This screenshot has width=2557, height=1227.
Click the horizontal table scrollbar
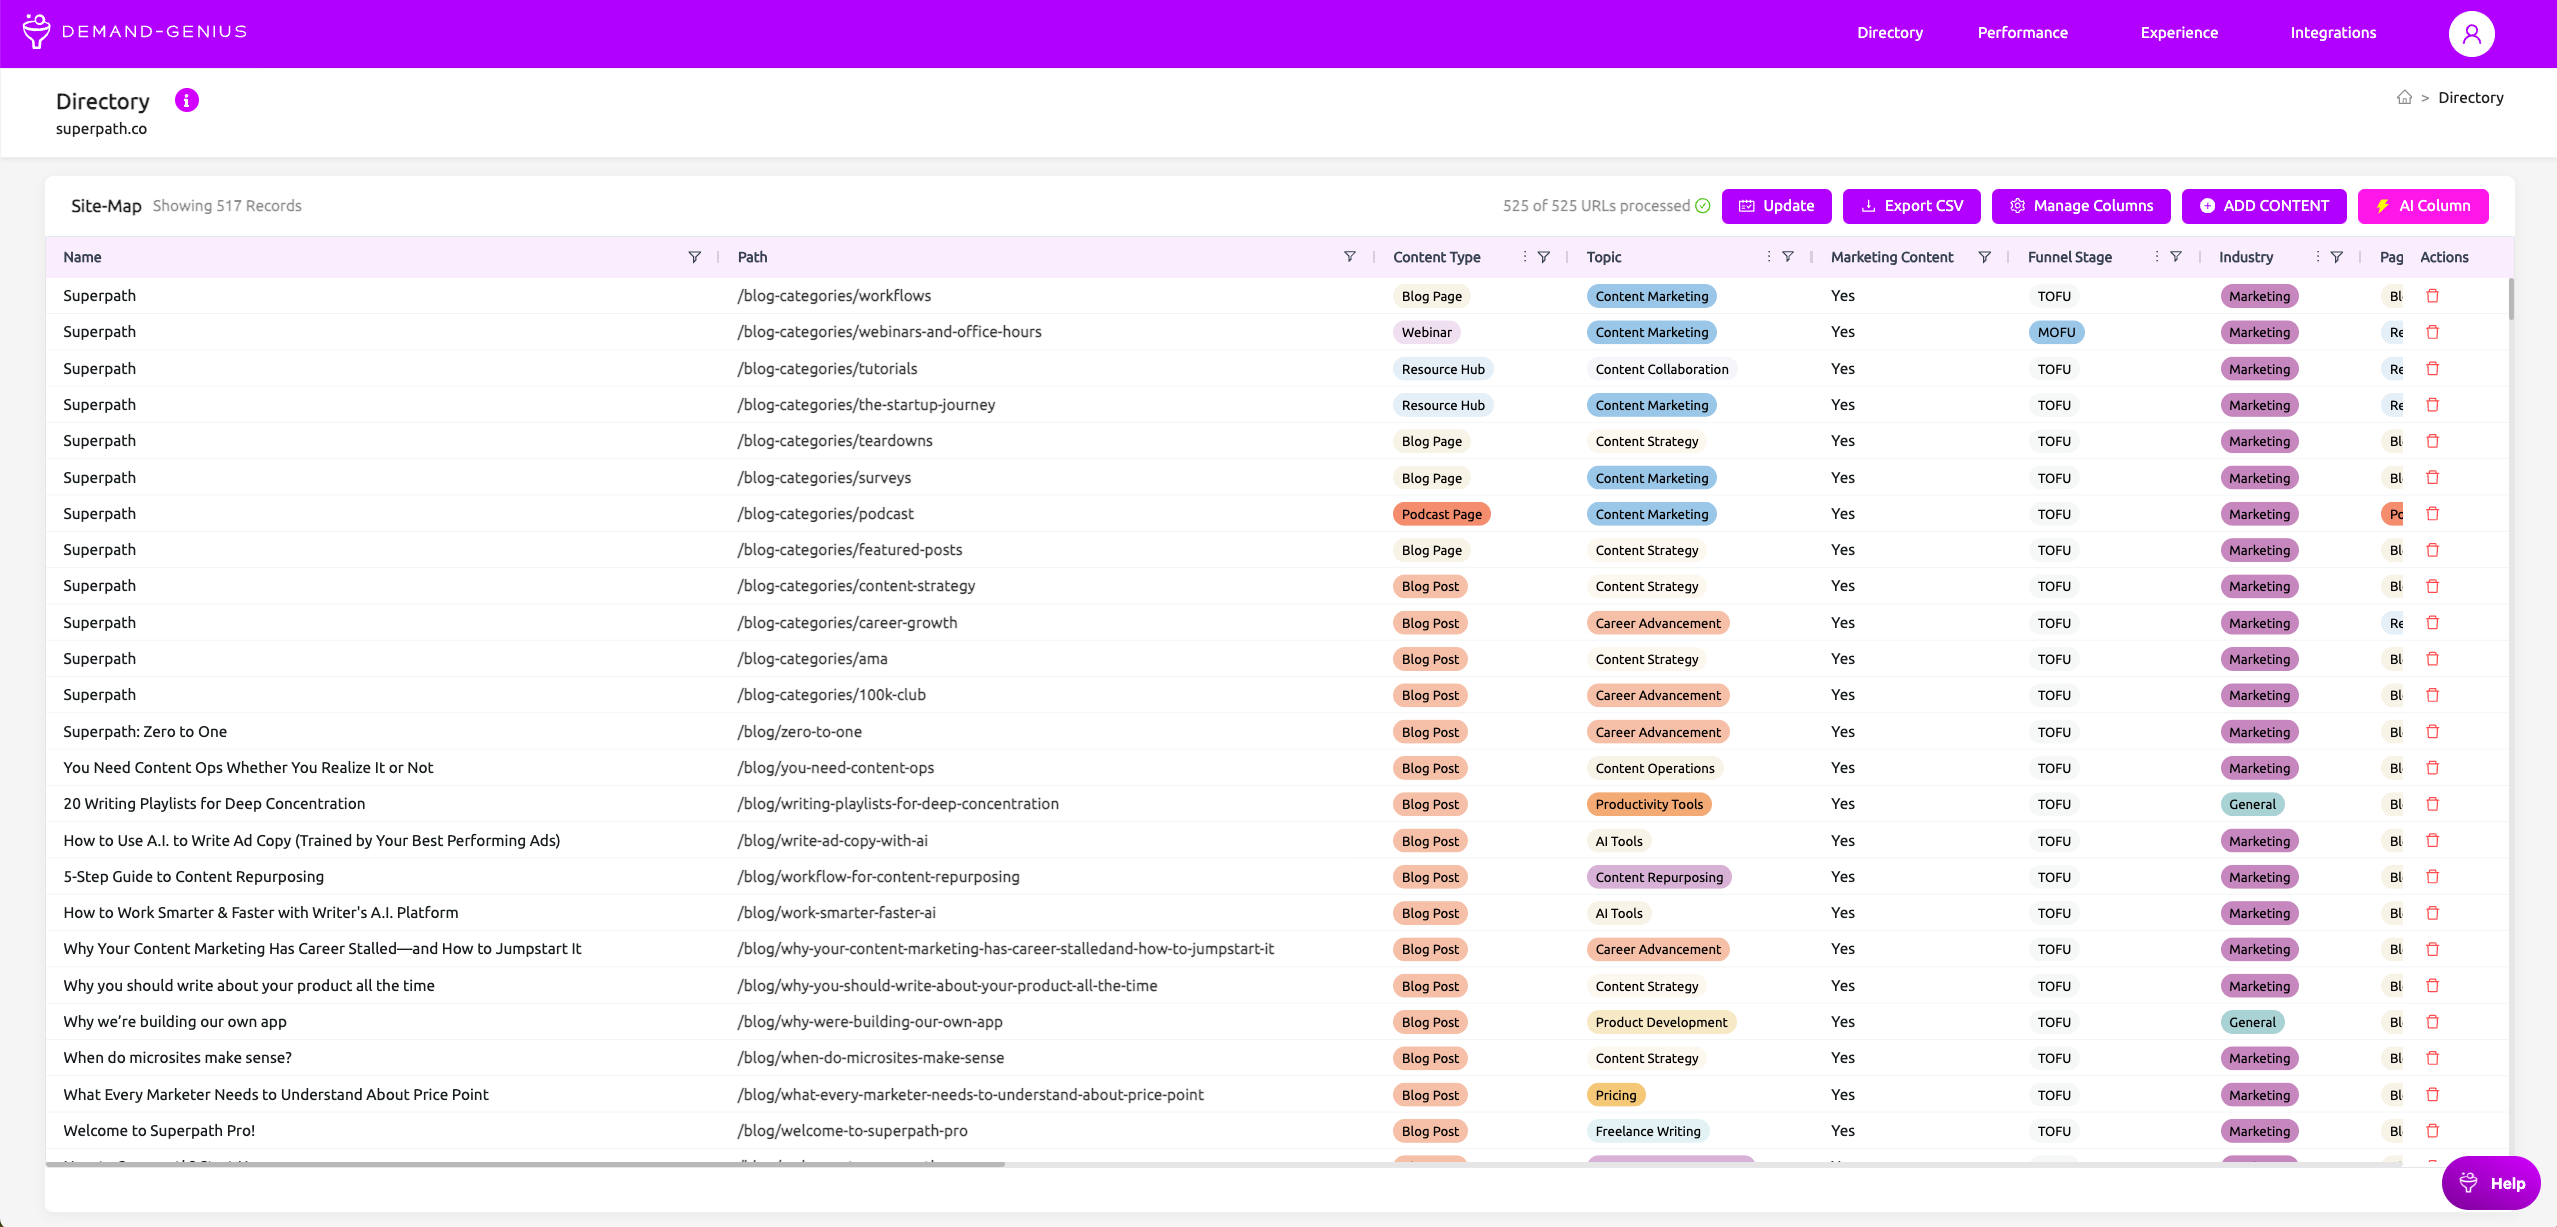pos(525,1164)
